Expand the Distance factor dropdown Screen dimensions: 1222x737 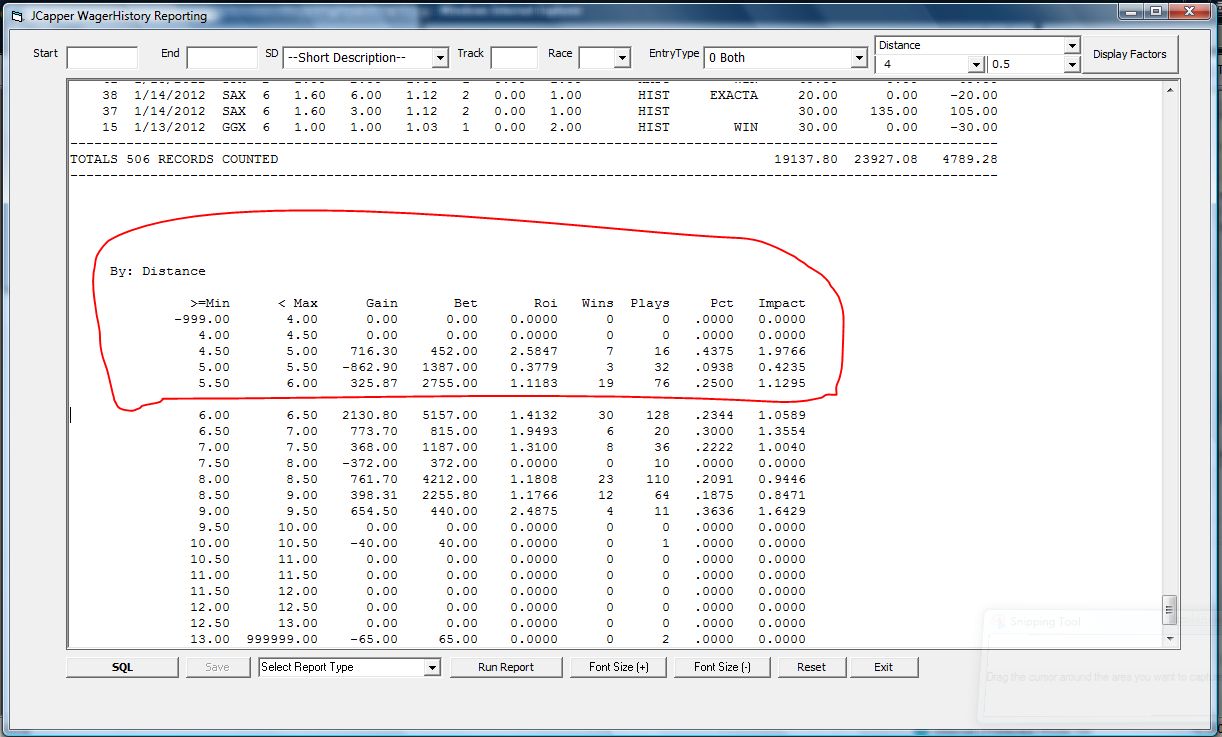coord(977,45)
